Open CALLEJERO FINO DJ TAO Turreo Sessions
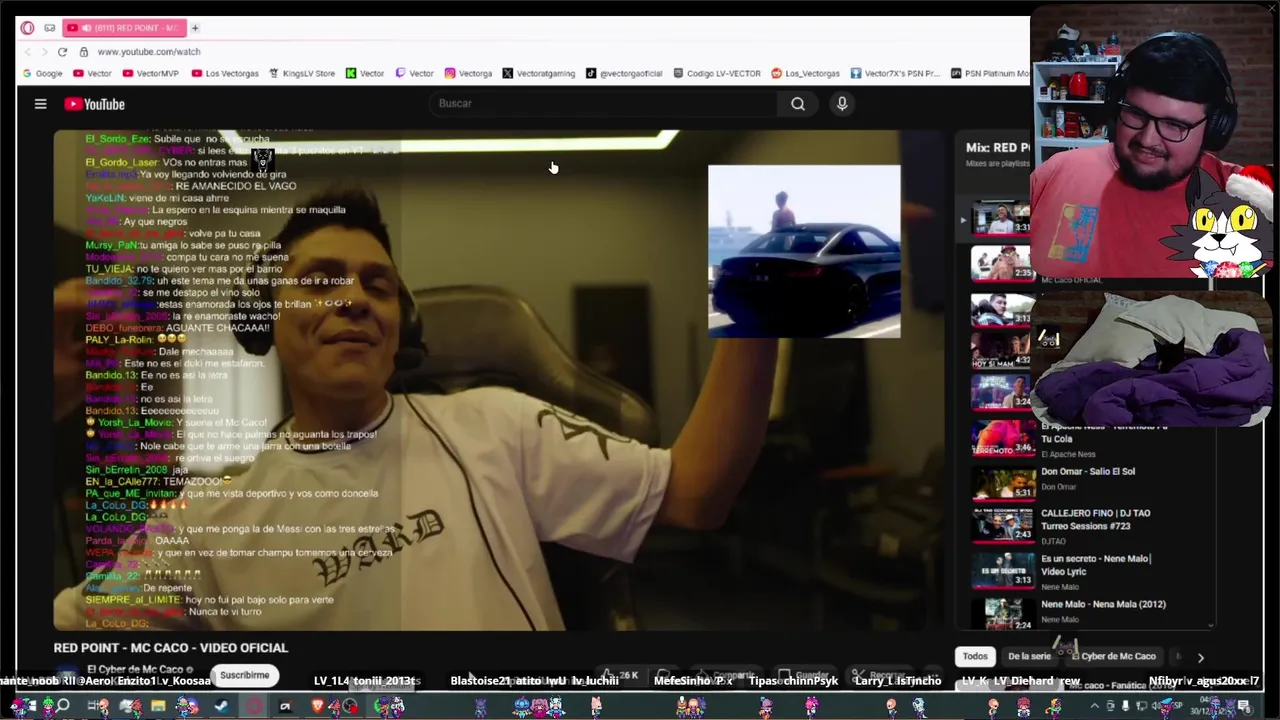This screenshot has height=720, width=1280. click(x=1096, y=519)
